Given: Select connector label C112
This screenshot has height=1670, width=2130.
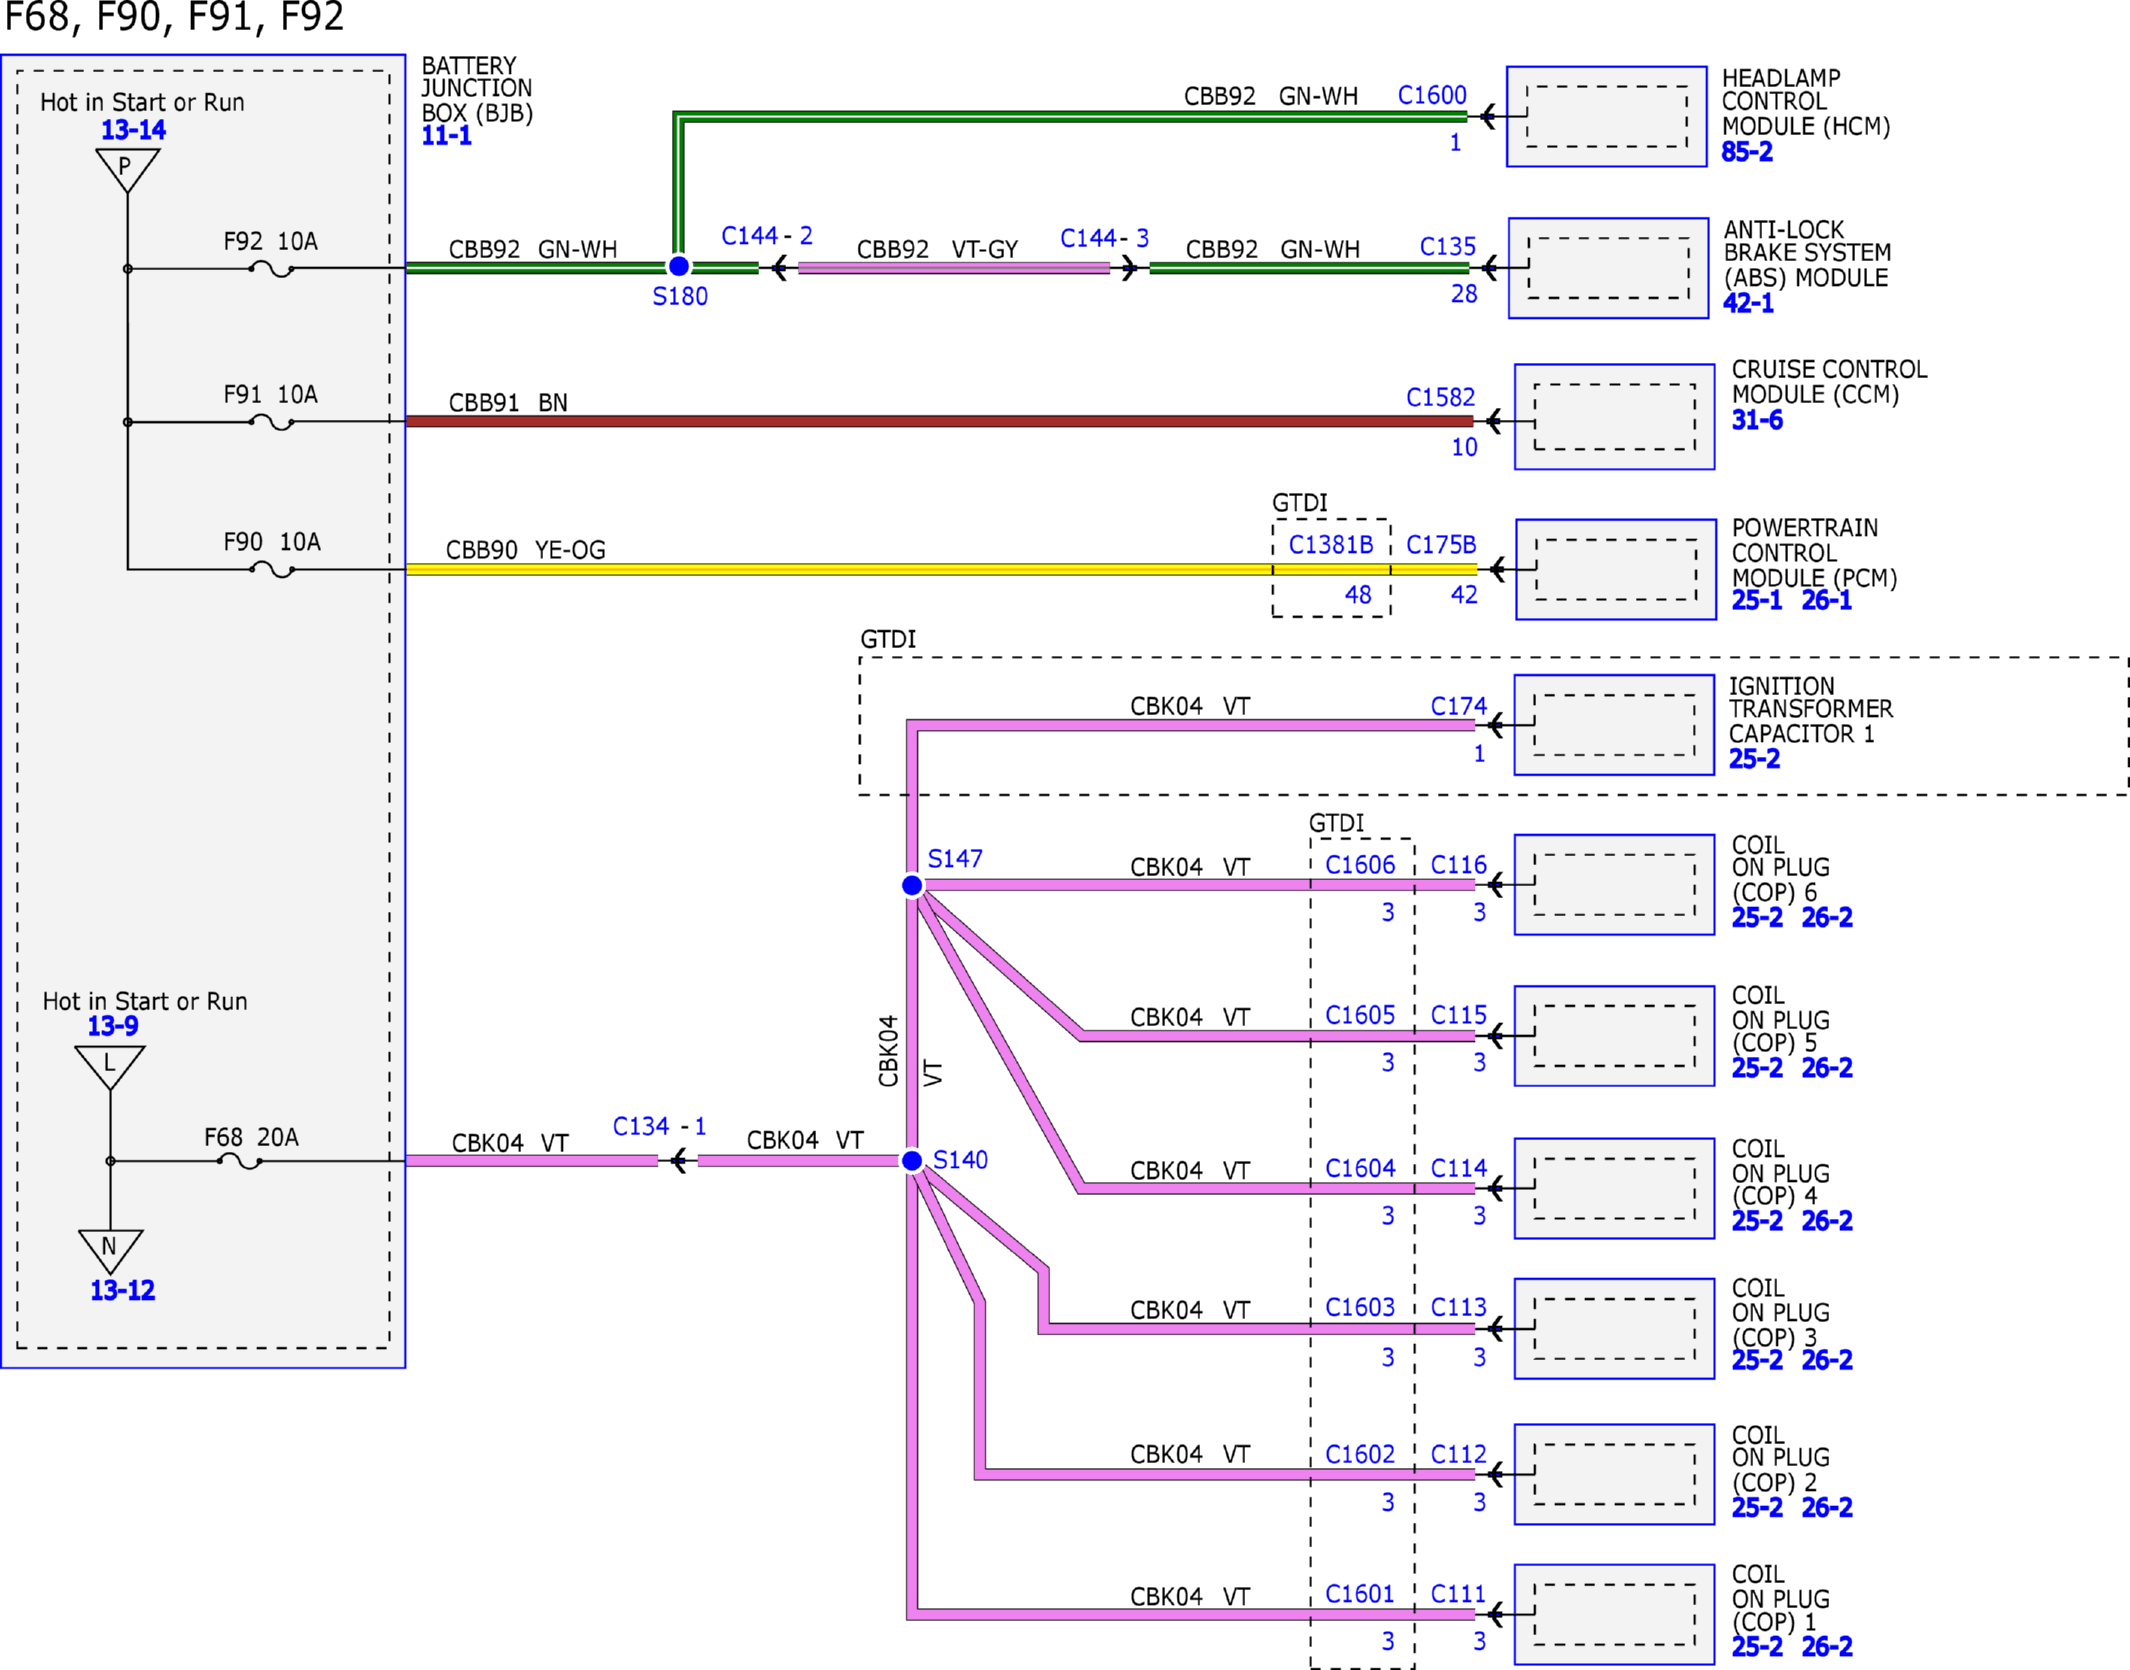Looking at the screenshot, I should [1459, 1454].
